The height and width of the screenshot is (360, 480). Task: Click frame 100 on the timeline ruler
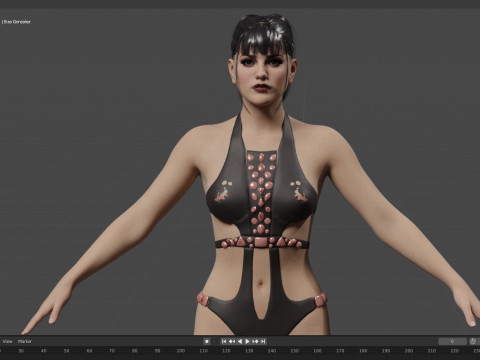(180, 351)
